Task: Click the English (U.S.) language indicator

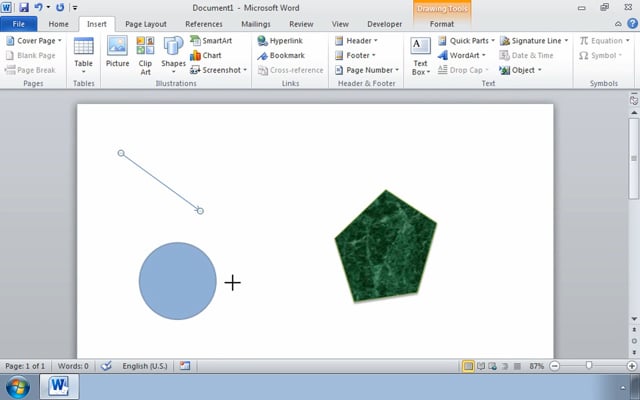Action: point(145,367)
